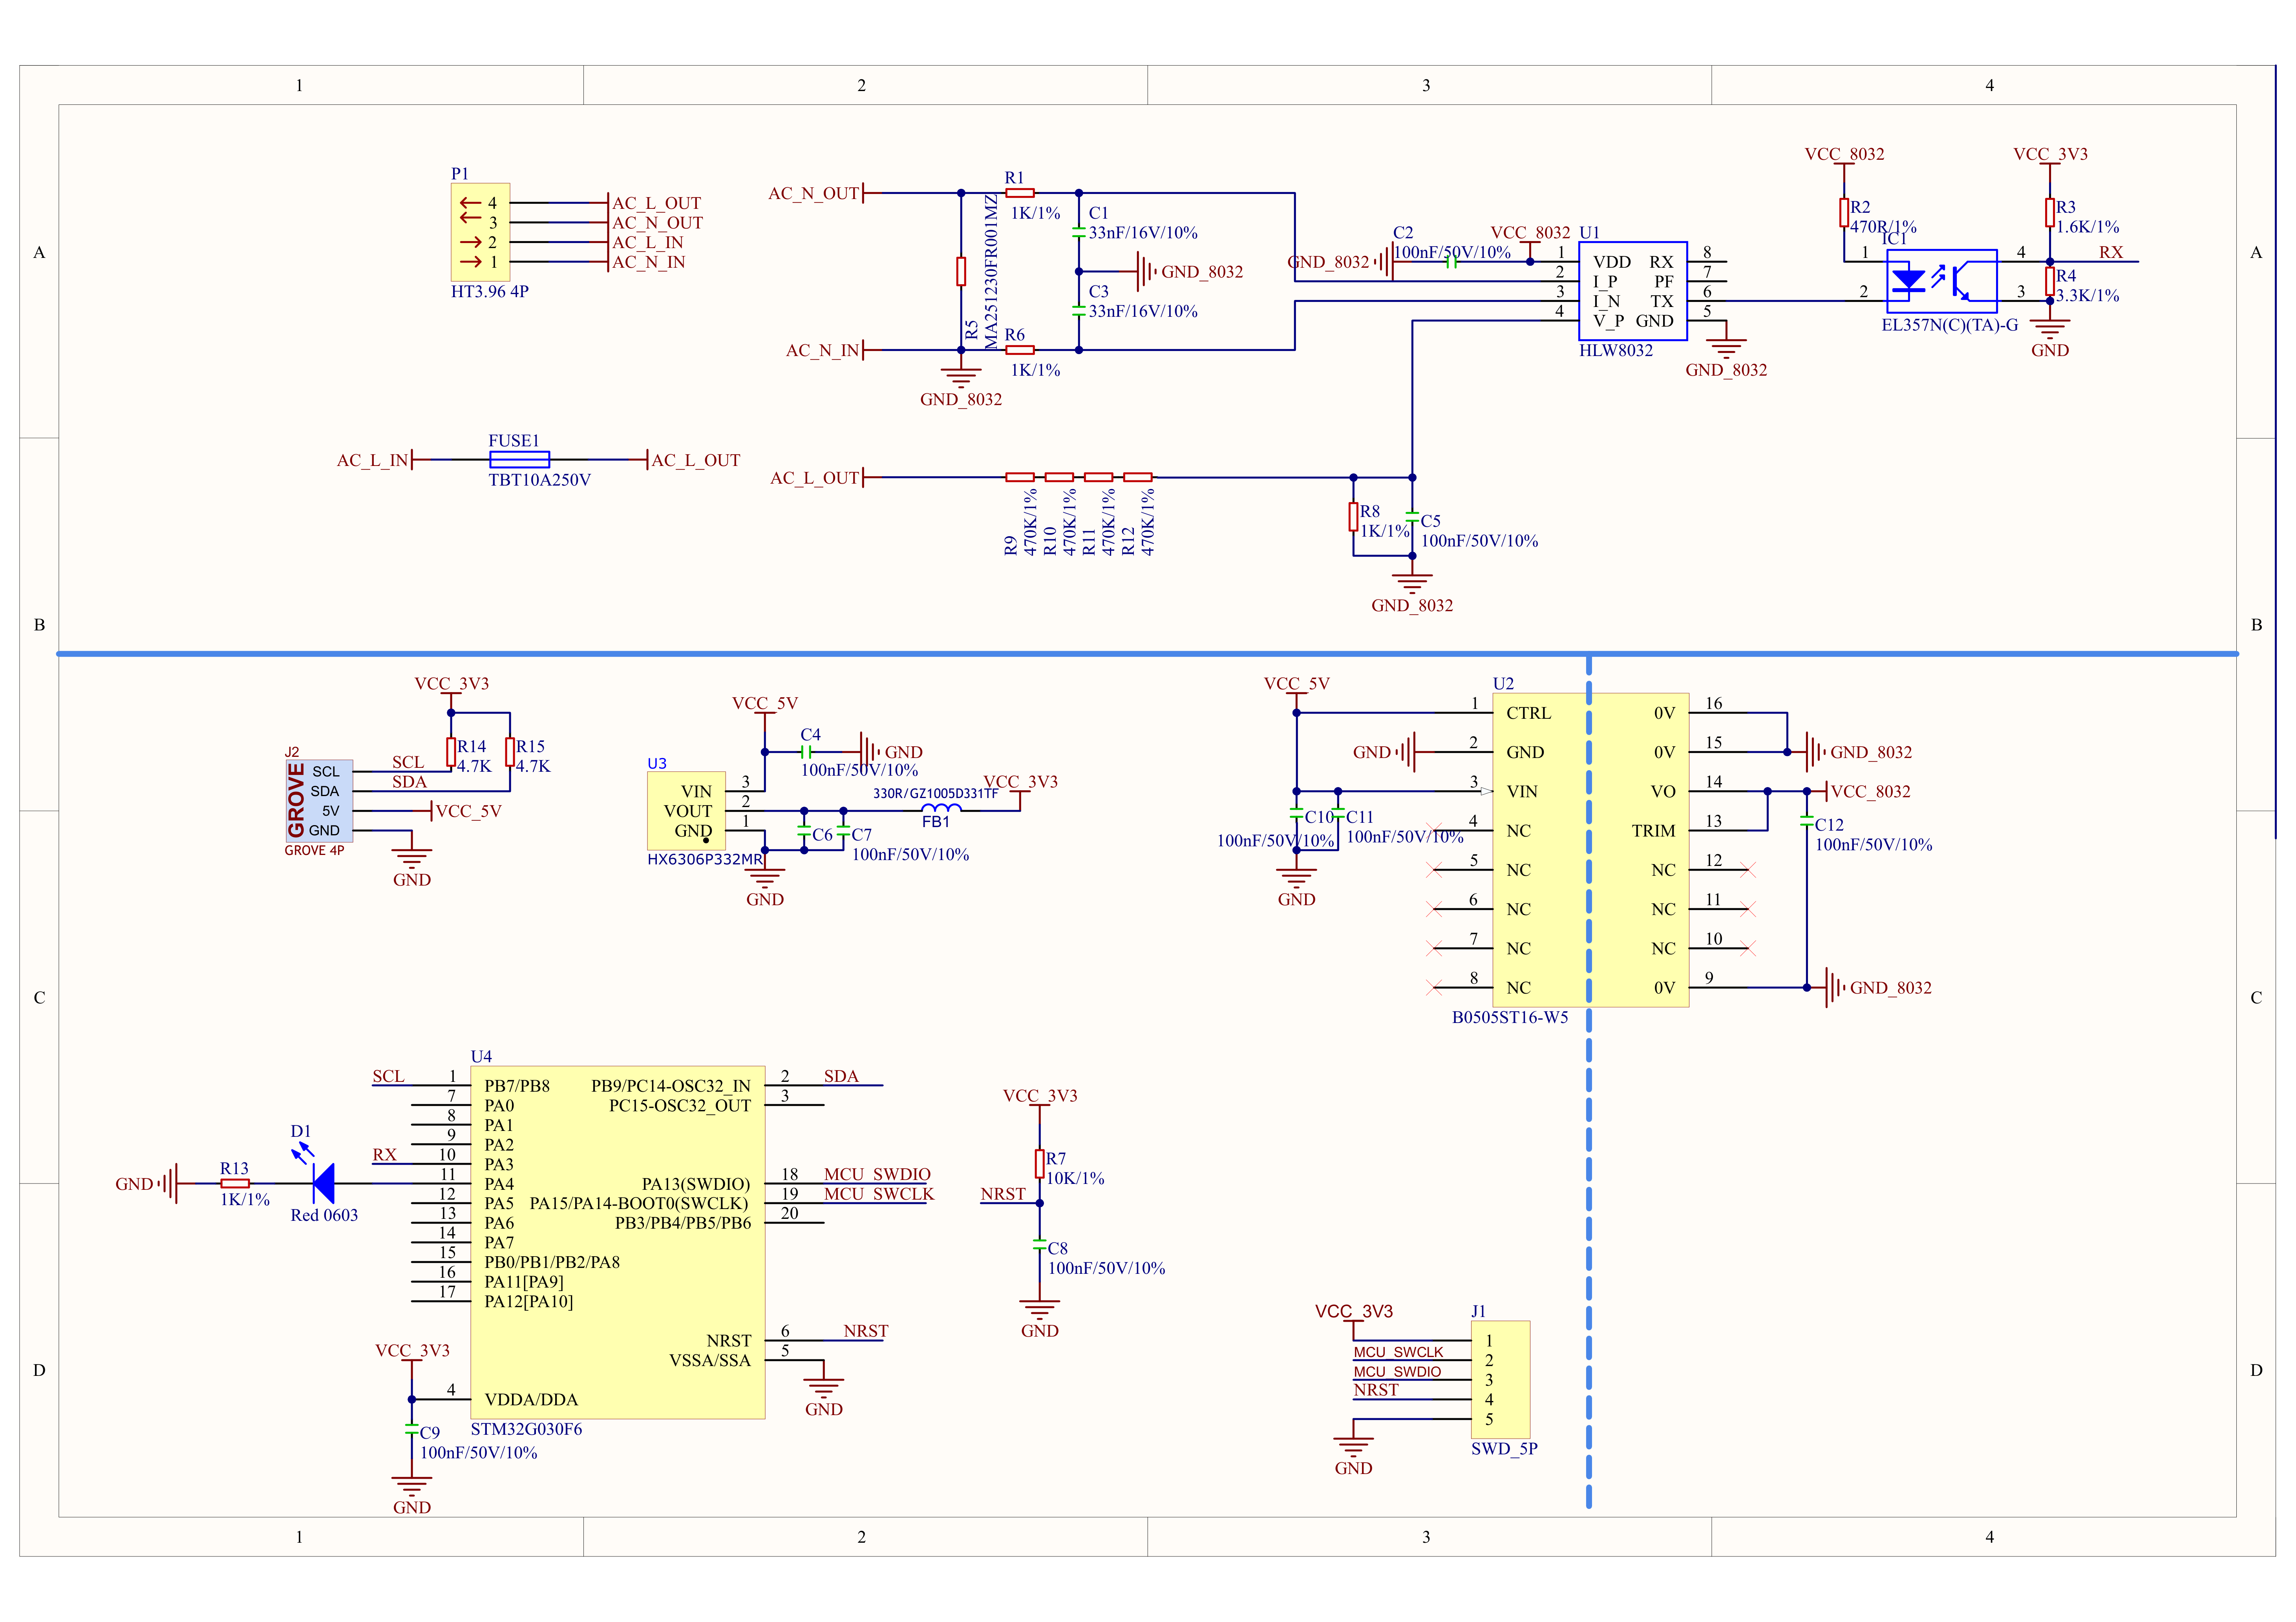Screen dimensions: 2296x1622
Task: Click the TBT10A250V fuse value text
Action: 539,480
